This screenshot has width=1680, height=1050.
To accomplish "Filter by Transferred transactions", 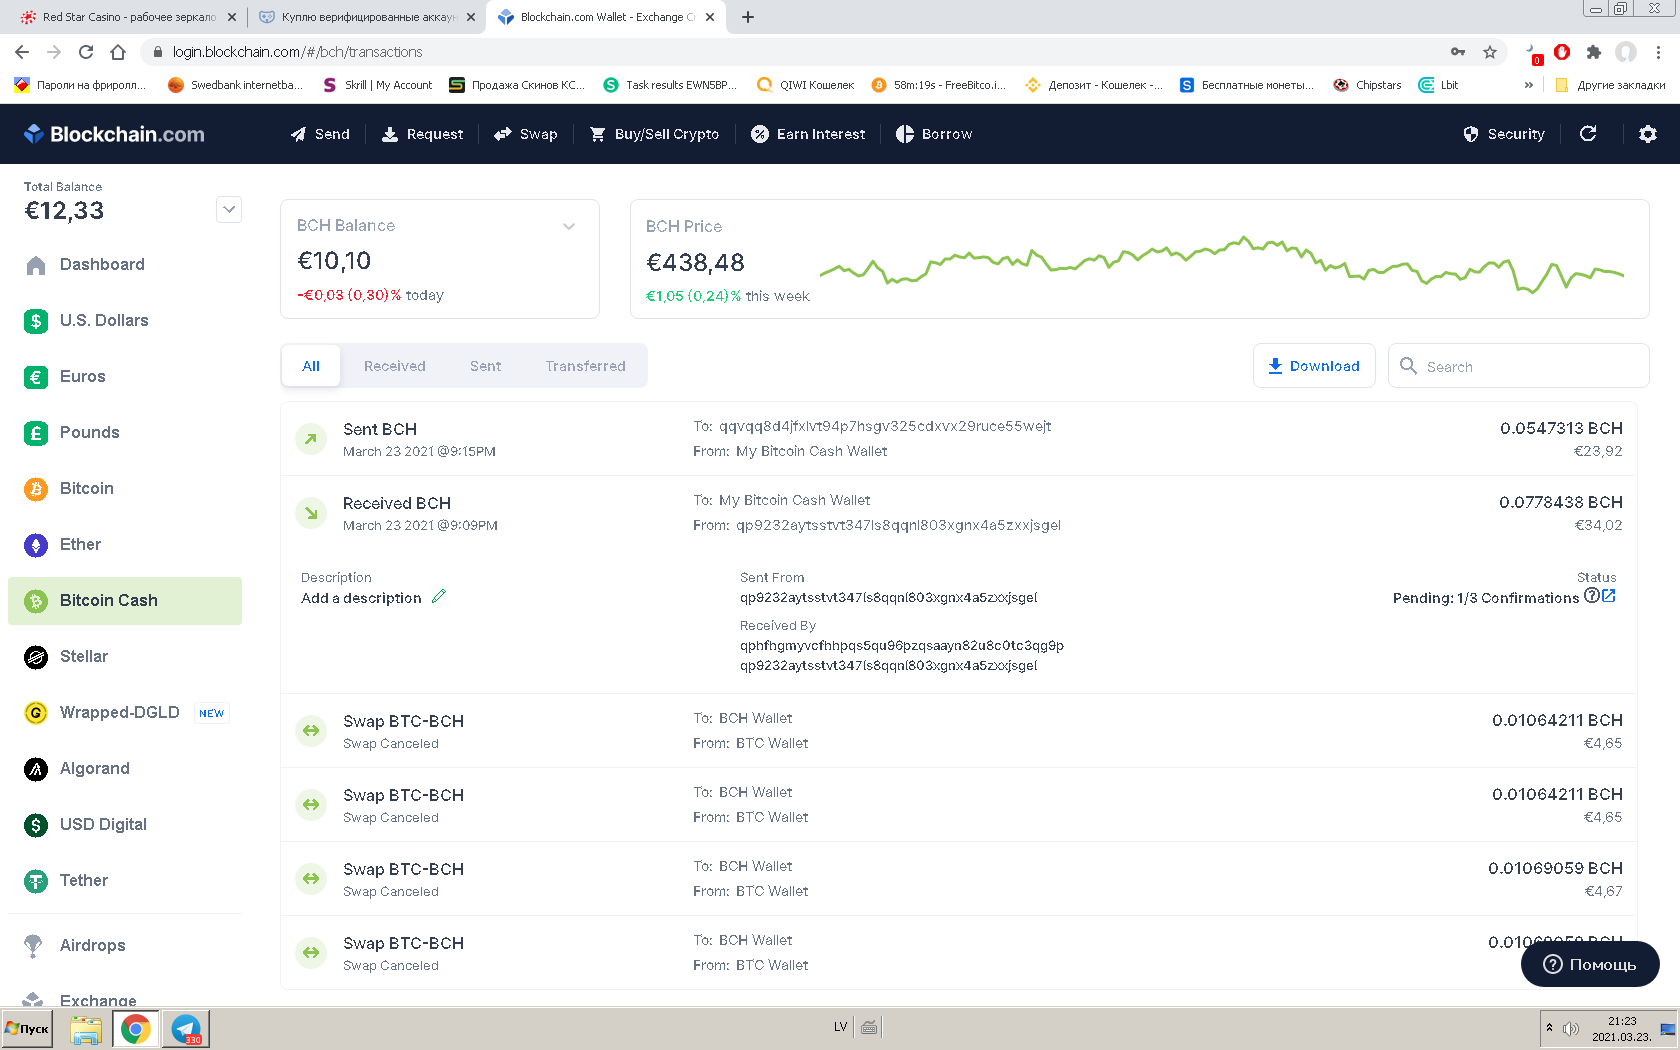I will tap(586, 366).
